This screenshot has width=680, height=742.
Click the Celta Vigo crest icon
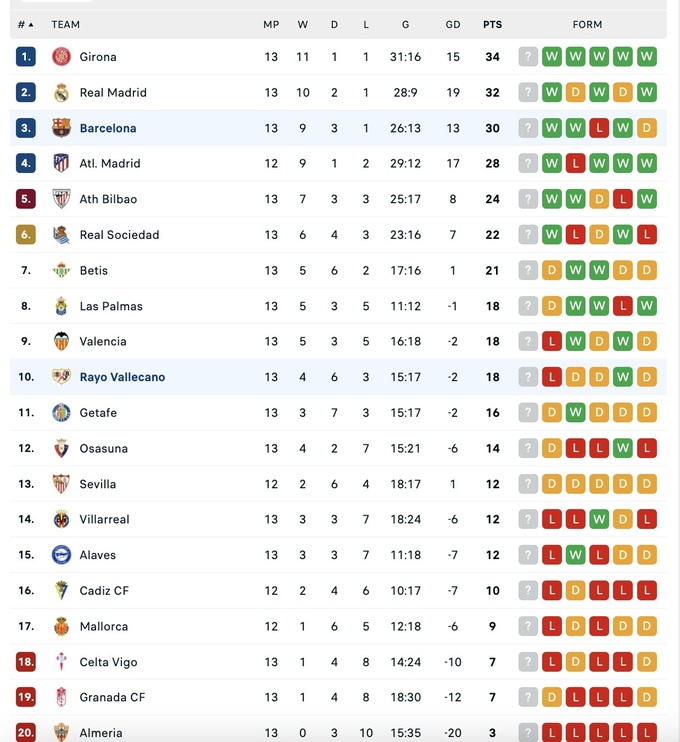tap(61, 662)
